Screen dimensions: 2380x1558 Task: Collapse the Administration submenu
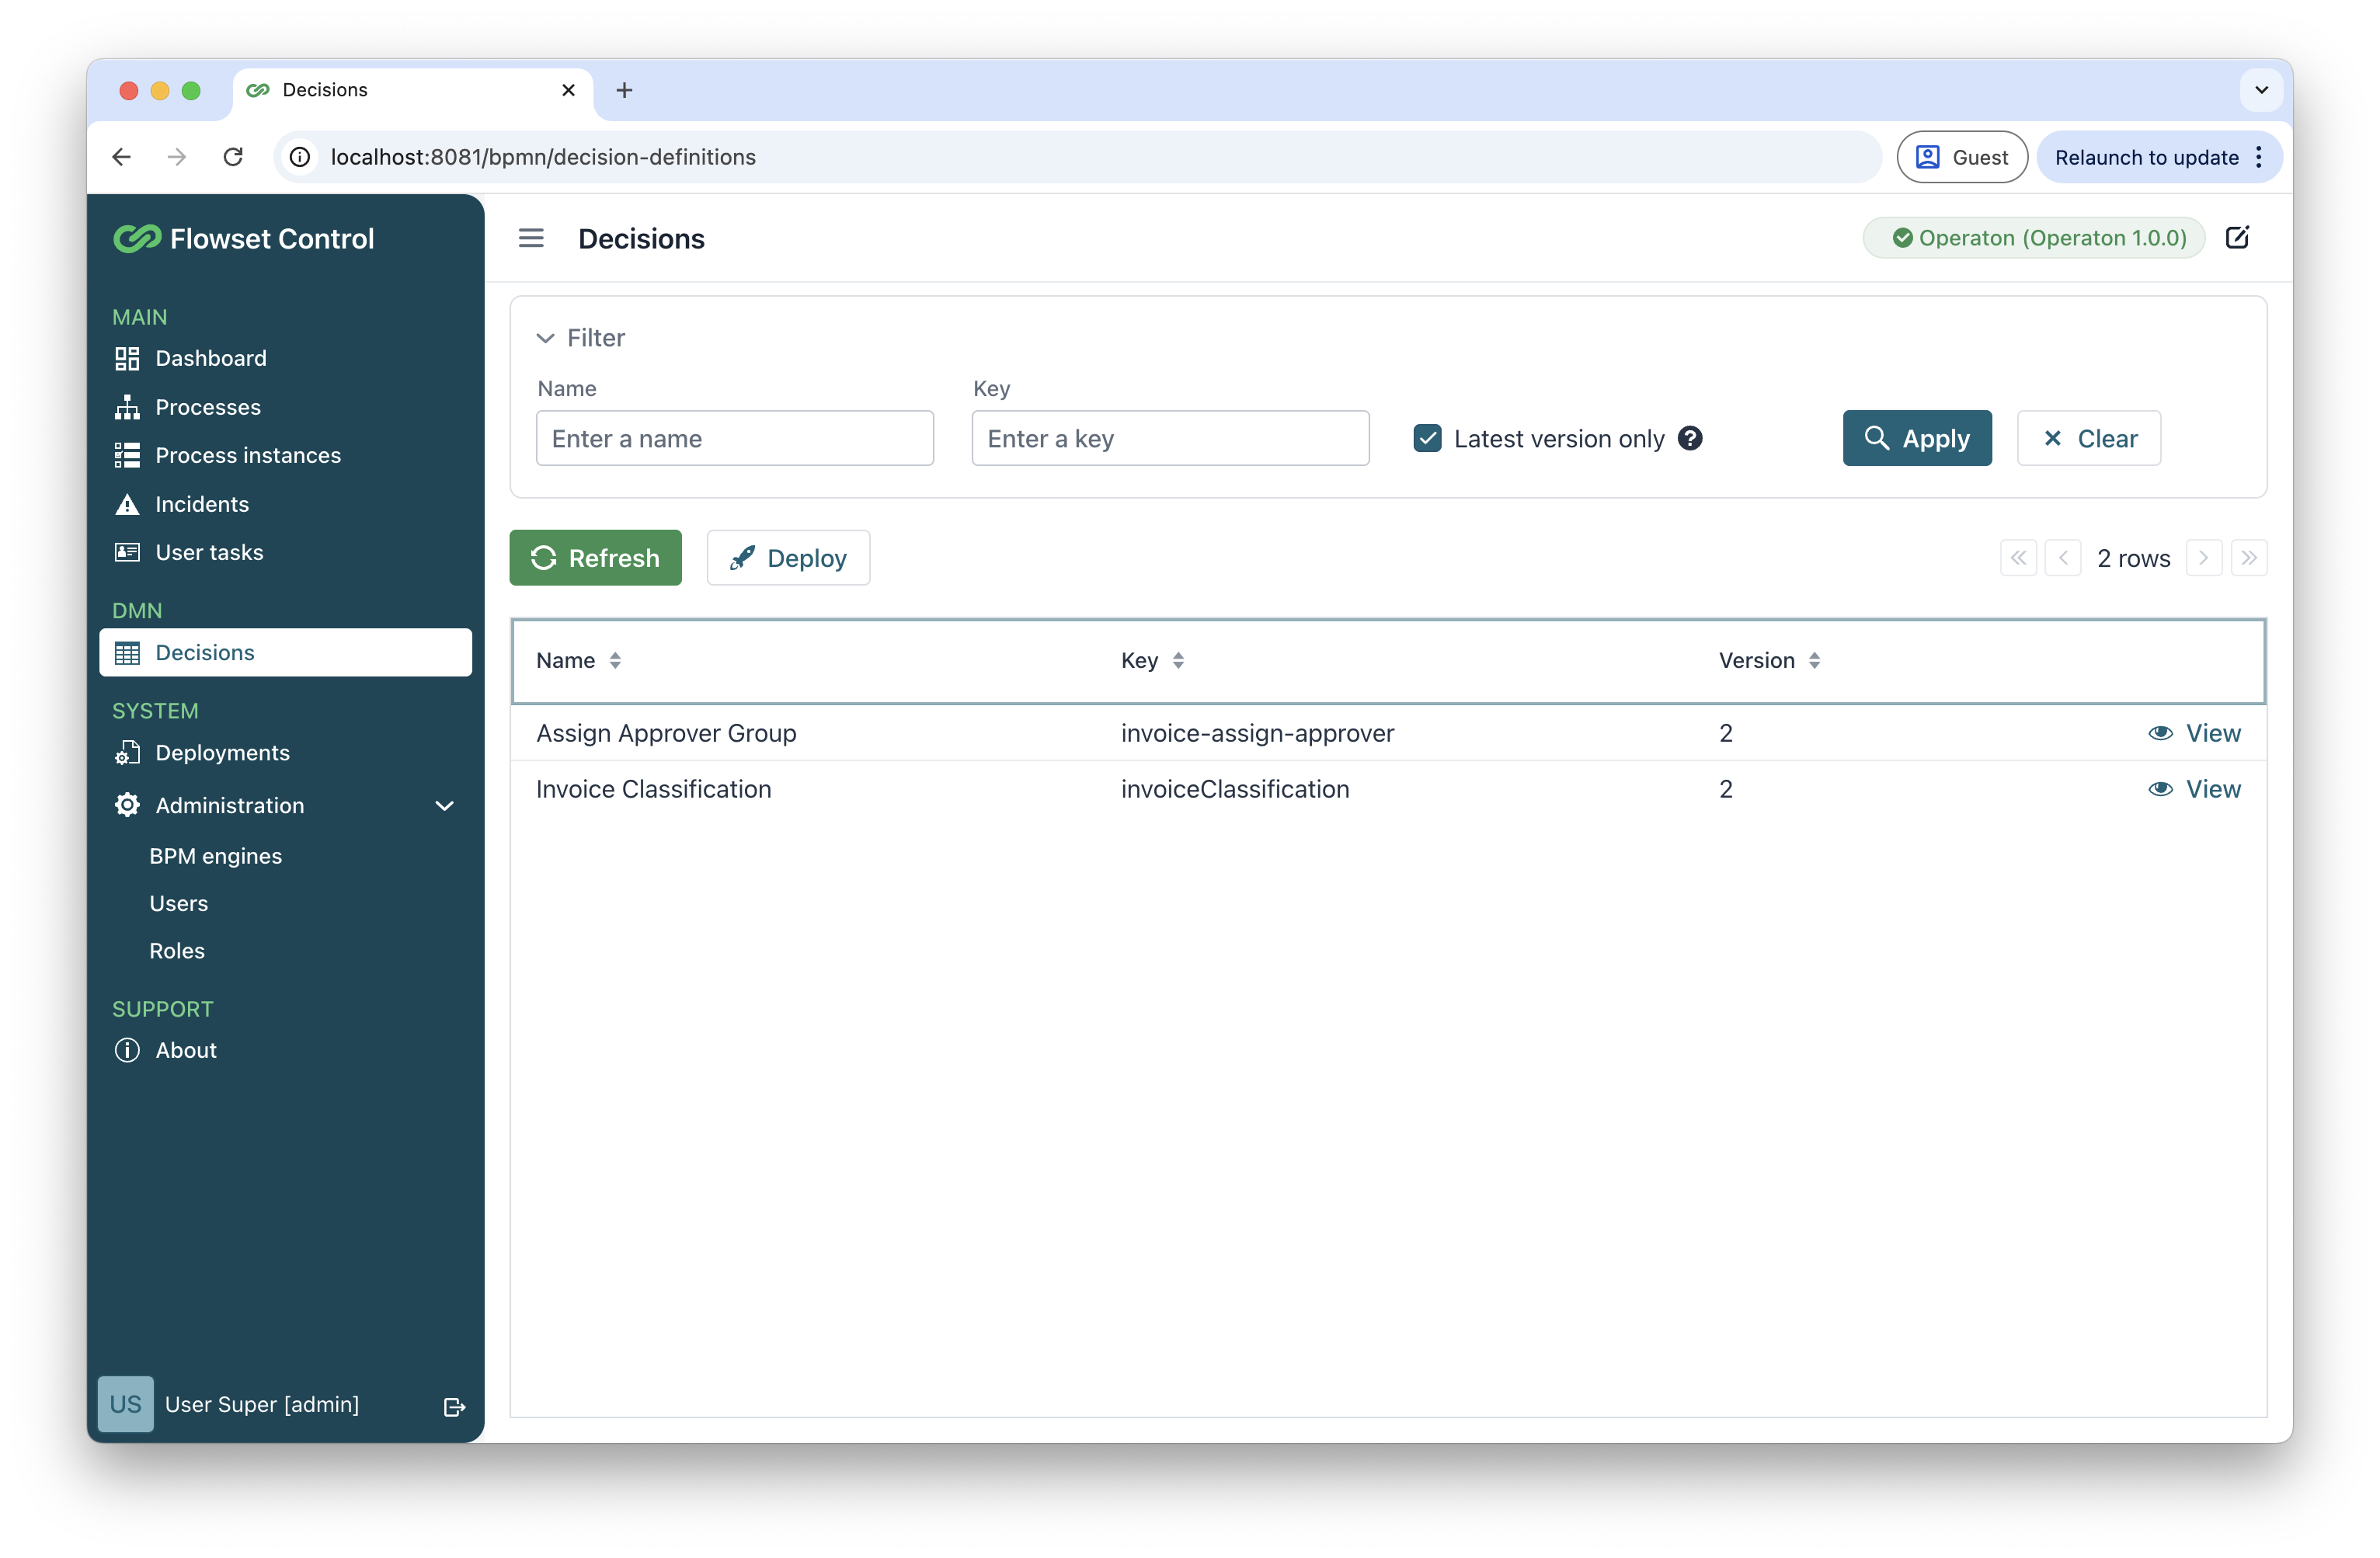coord(445,805)
